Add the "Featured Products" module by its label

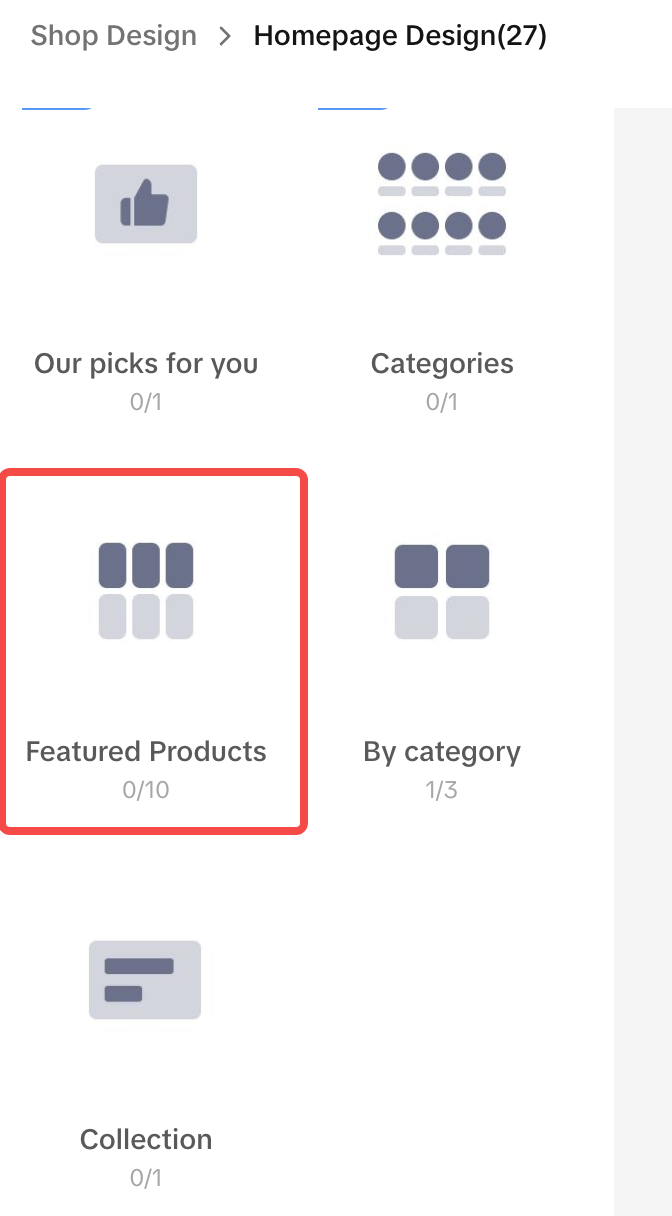(146, 751)
